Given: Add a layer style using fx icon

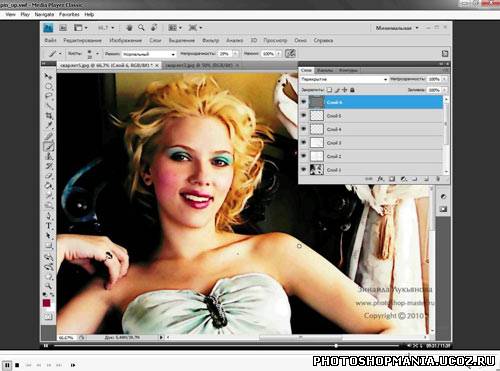Looking at the screenshot, I should (381, 179).
